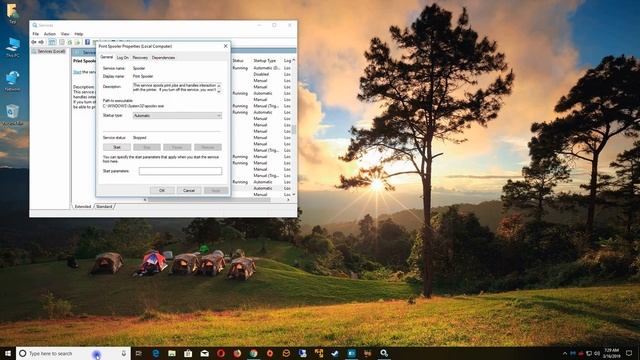Open the Mail app from the taskbar
Screen dimensions: 640x360
[x=204, y=353]
